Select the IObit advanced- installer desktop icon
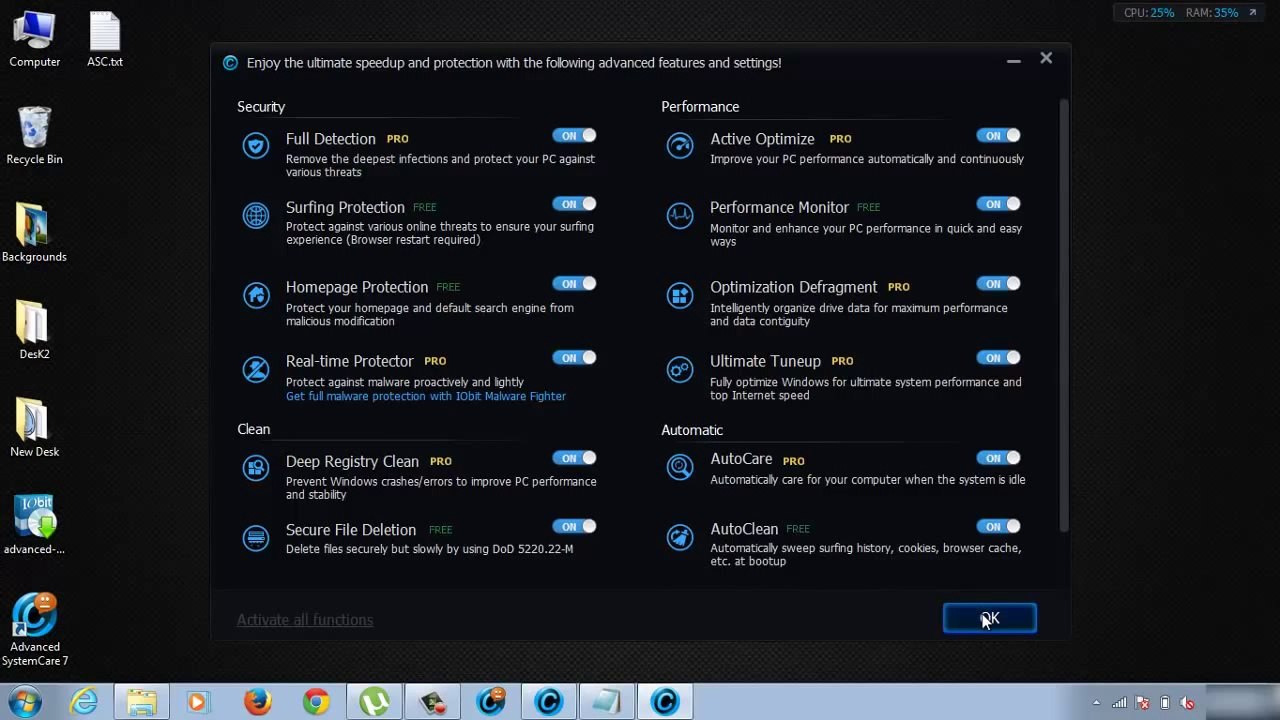Image resolution: width=1280 pixels, height=720 pixels. pyautogui.click(x=34, y=525)
